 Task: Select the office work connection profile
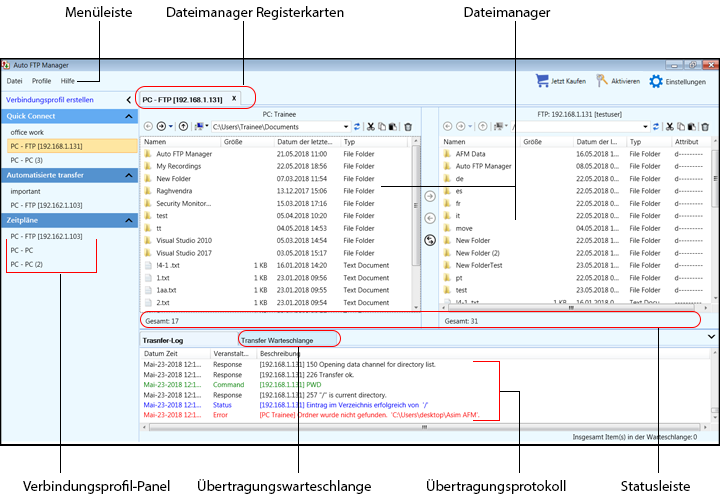pos(27,132)
